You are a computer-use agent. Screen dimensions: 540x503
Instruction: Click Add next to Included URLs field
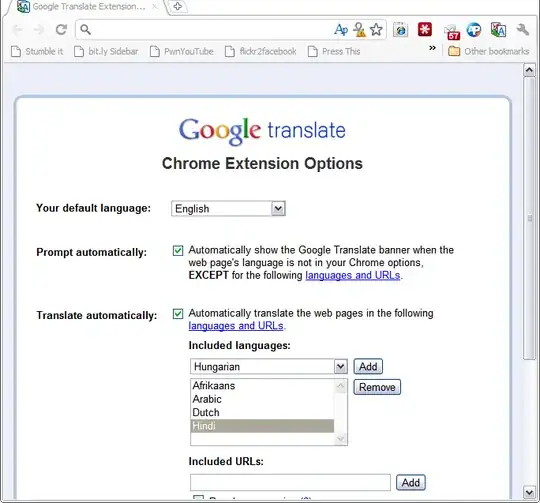tap(411, 482)
